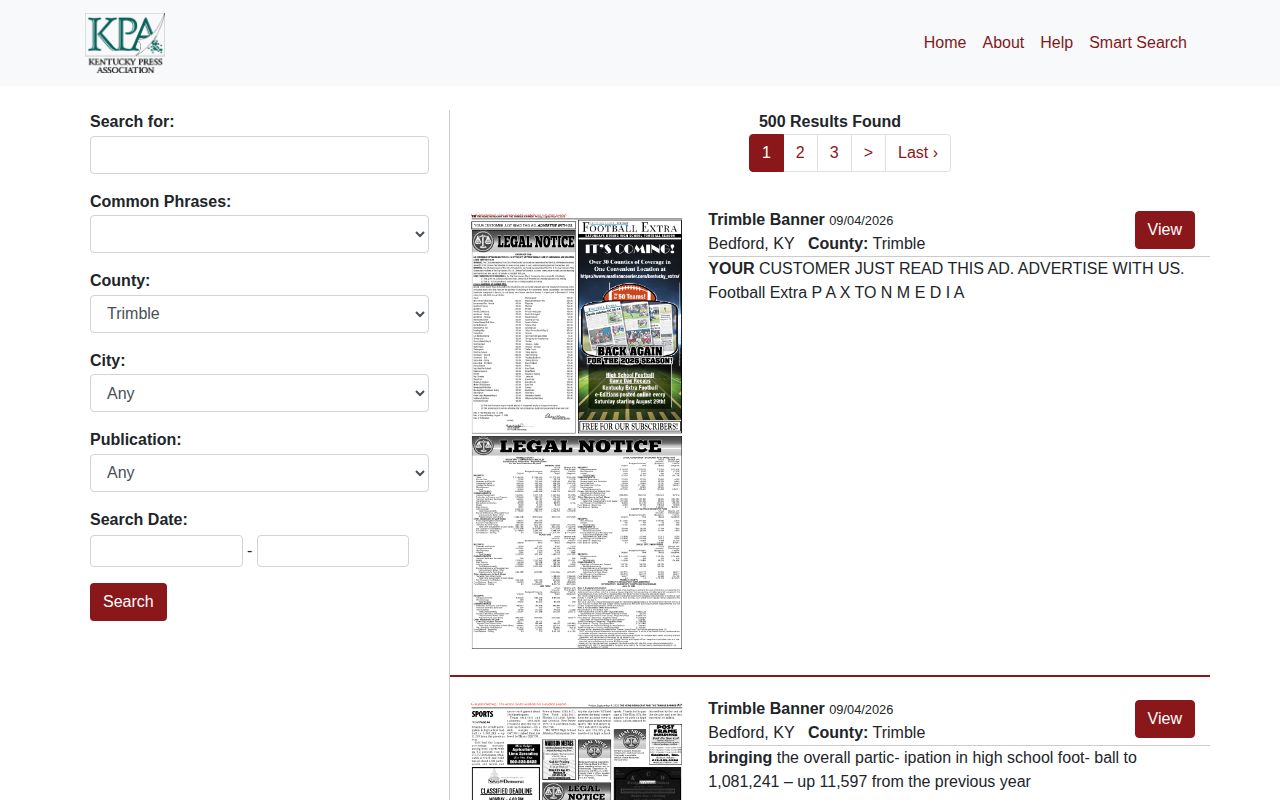Focus the Search for text field
The height and width of the screenshot is (800, 1280).
coord(259,155)
